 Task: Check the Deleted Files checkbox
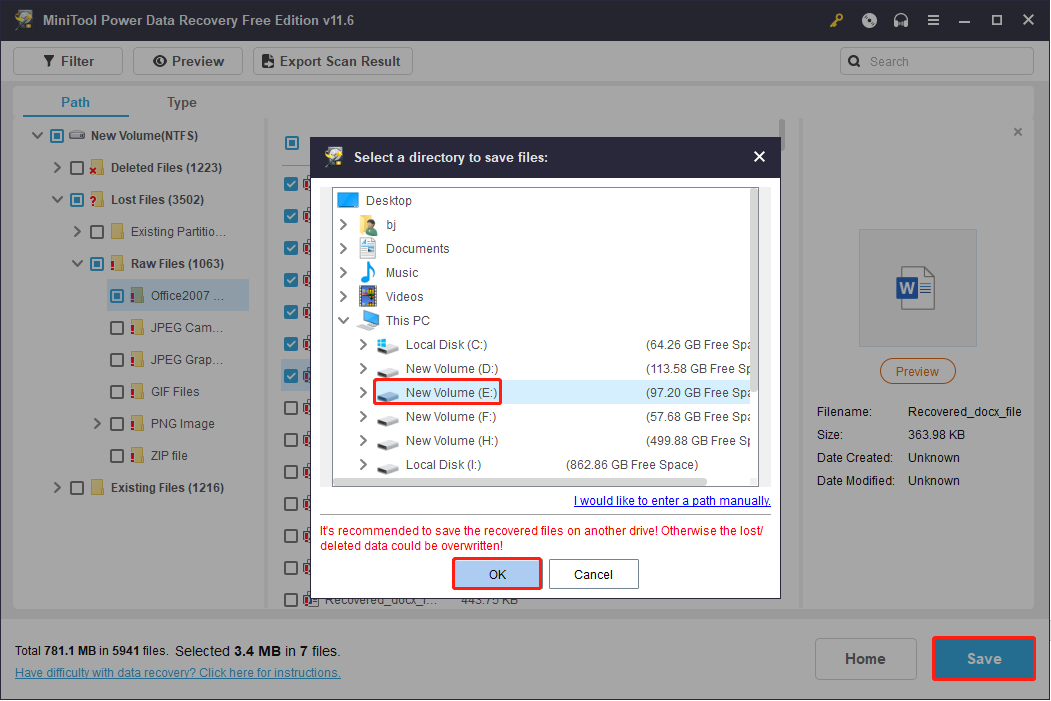76,167
